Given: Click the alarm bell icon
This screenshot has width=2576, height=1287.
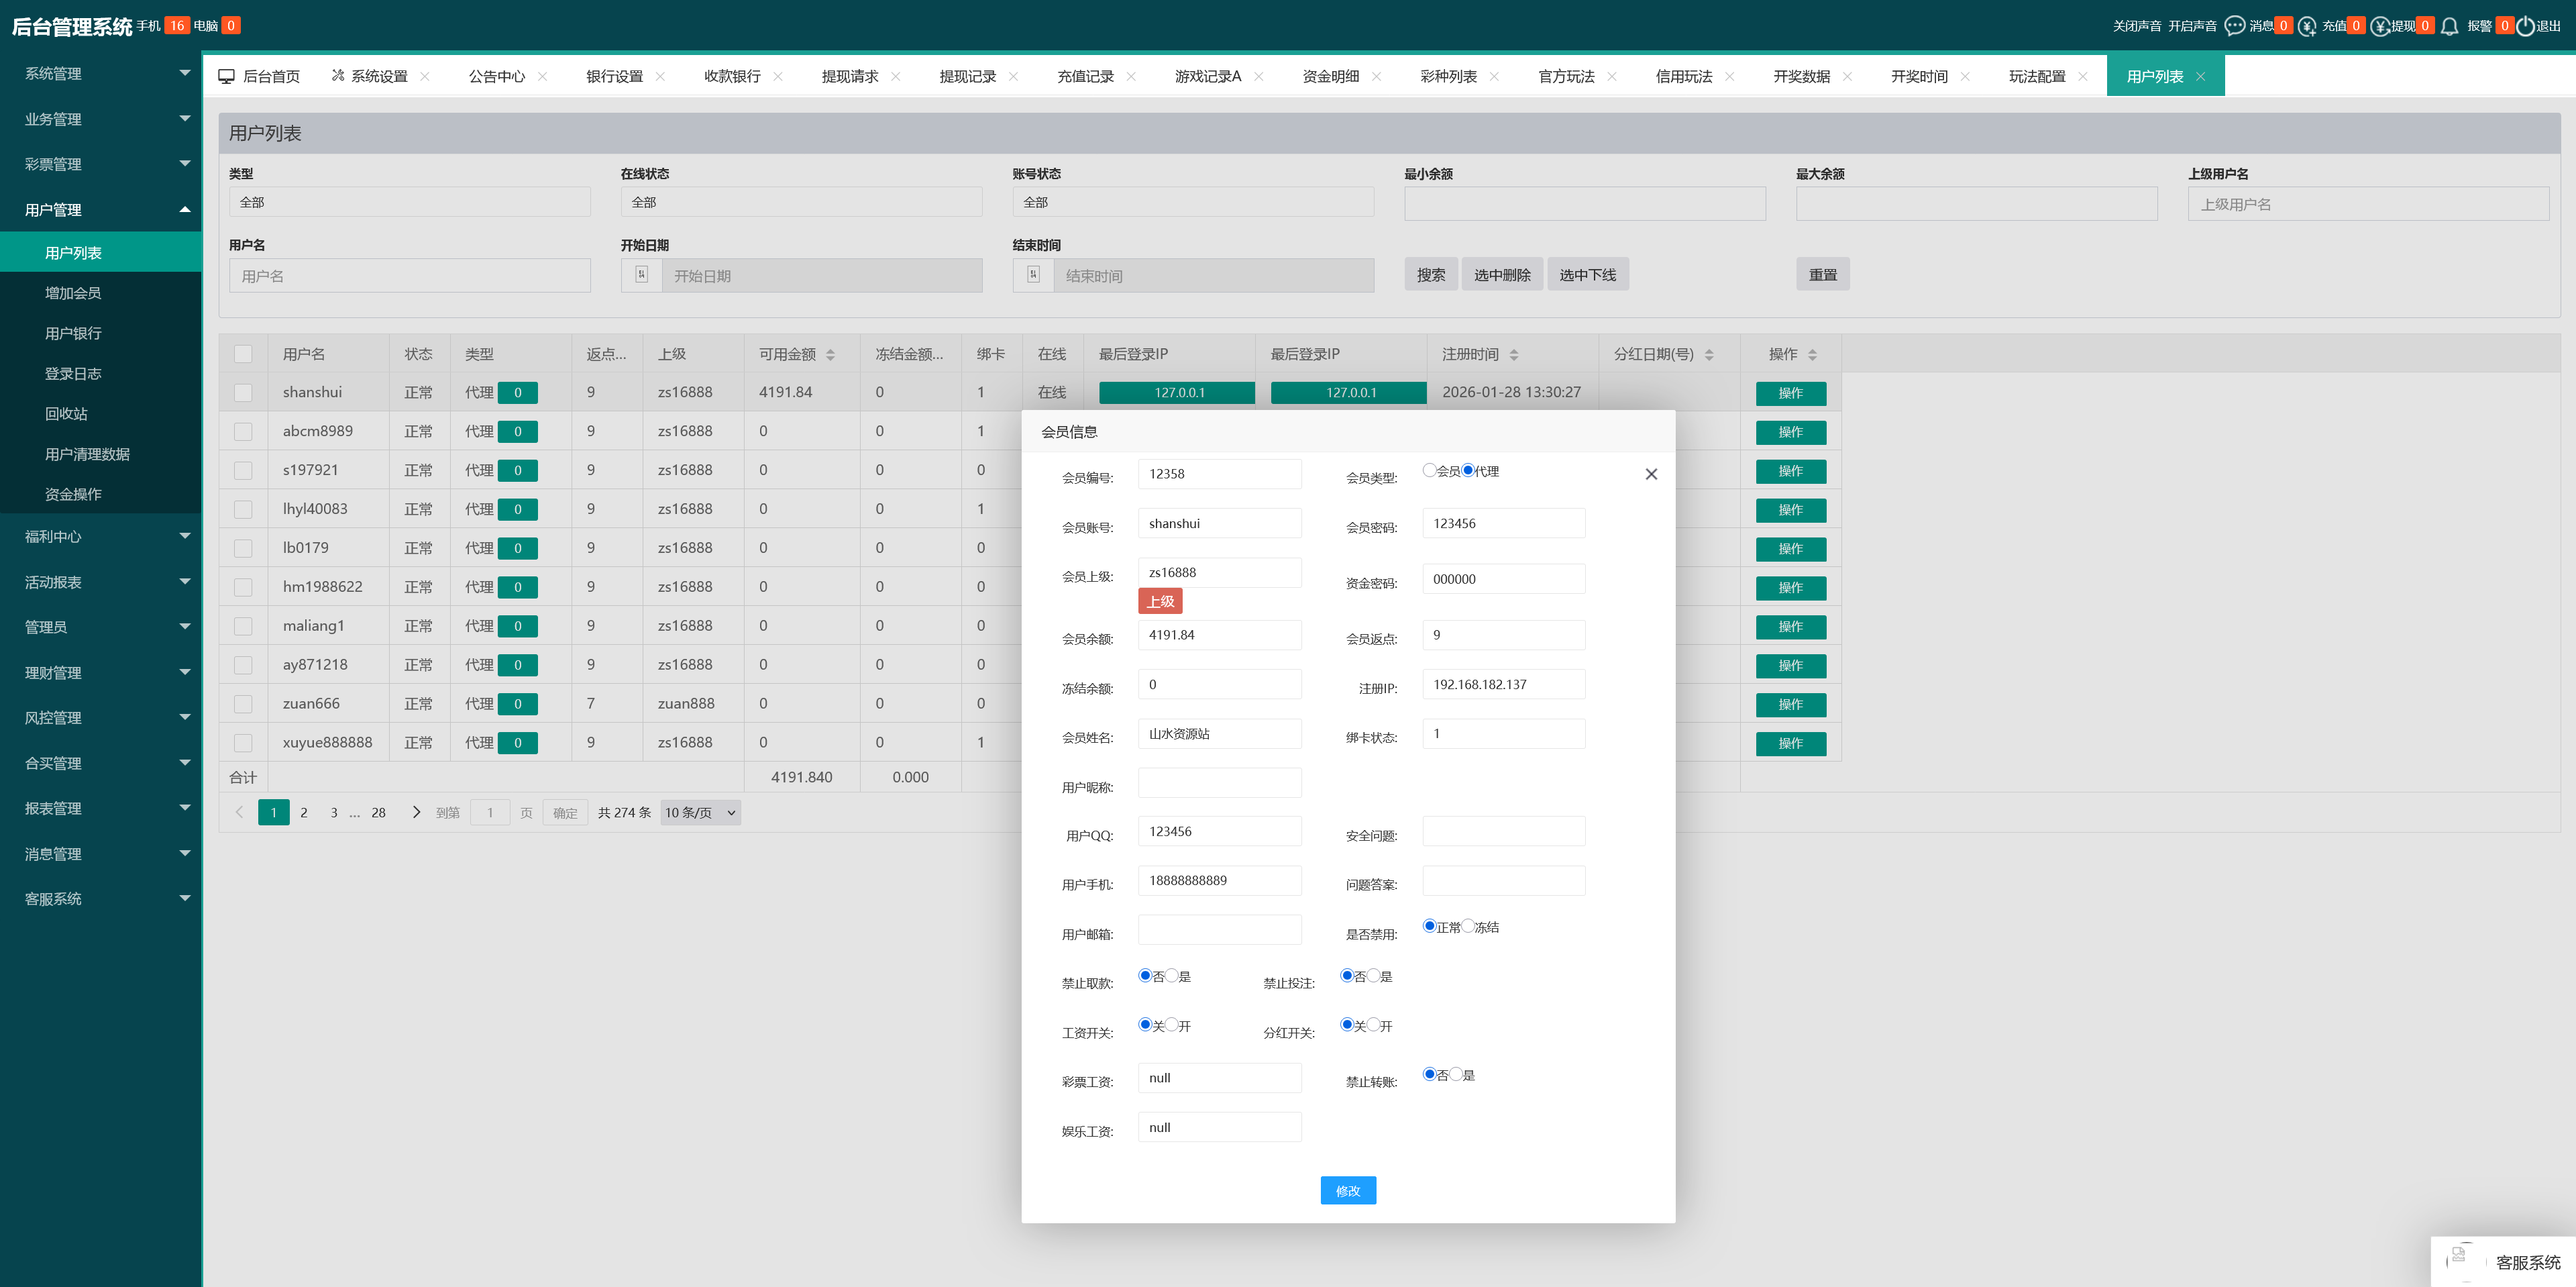Looking at the screenshot, I should pyautogui.click(x=2449, y=26).
